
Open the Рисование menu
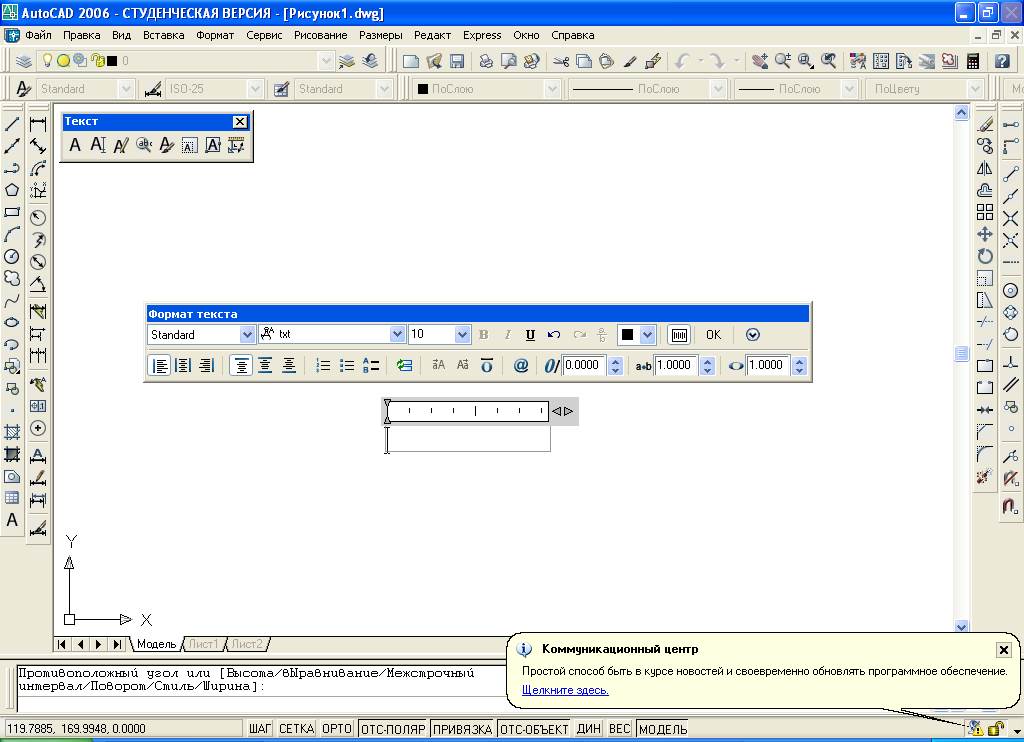(321, 35)
